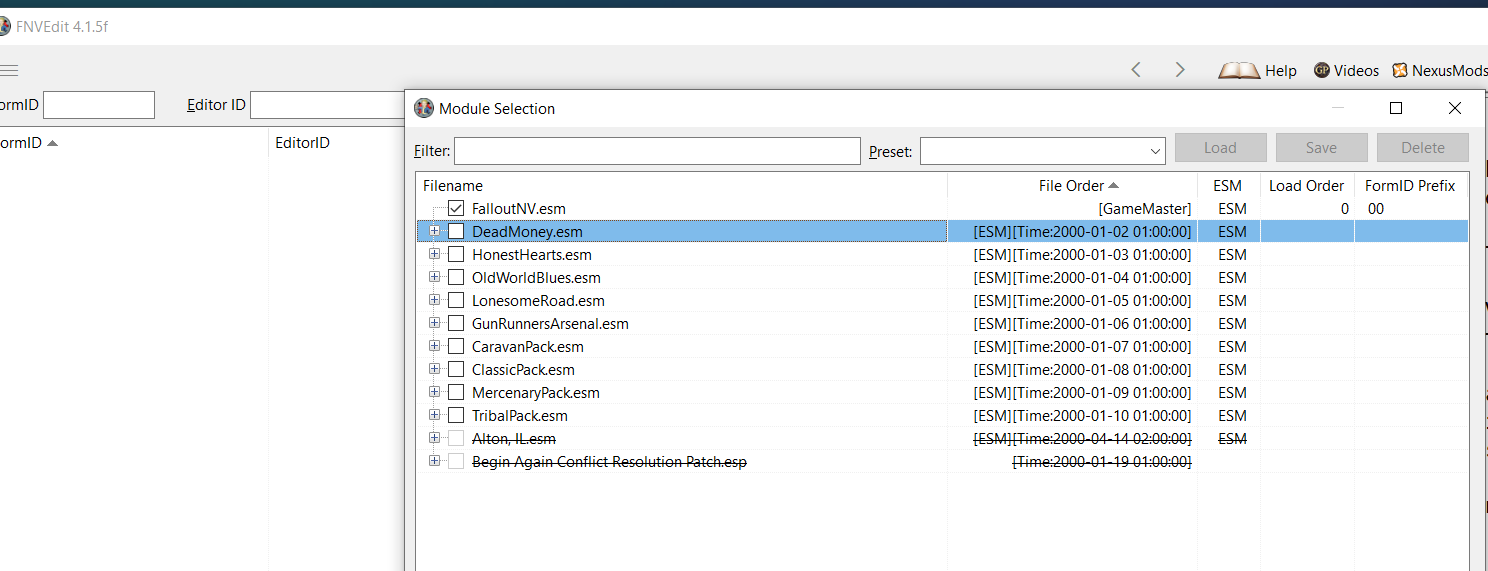Viewport: 1488px width, 571px height.
Task: Open the Videos link
Action: click(1346, 70)
